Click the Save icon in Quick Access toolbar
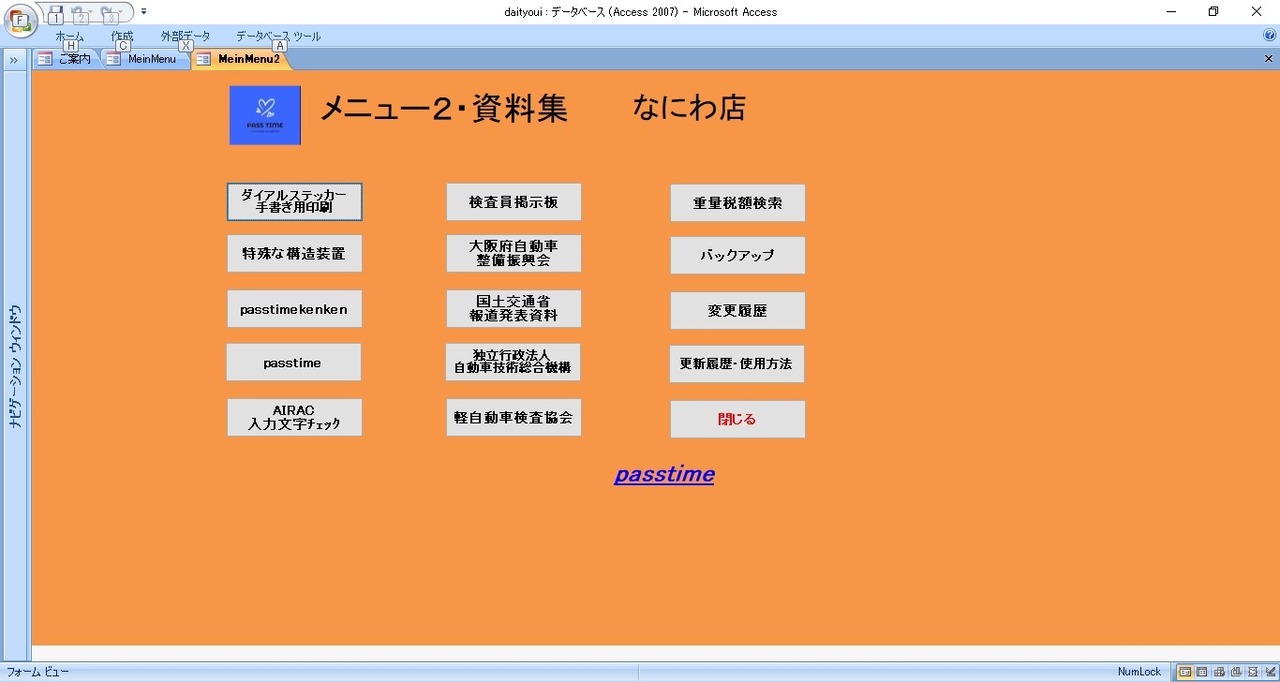 pyautogui.click(x=56, y=11)
